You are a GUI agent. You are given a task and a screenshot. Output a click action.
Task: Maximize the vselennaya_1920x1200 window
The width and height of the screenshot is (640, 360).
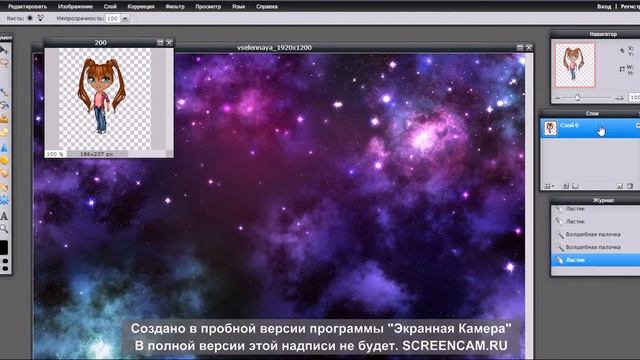(x=520, y=47)
